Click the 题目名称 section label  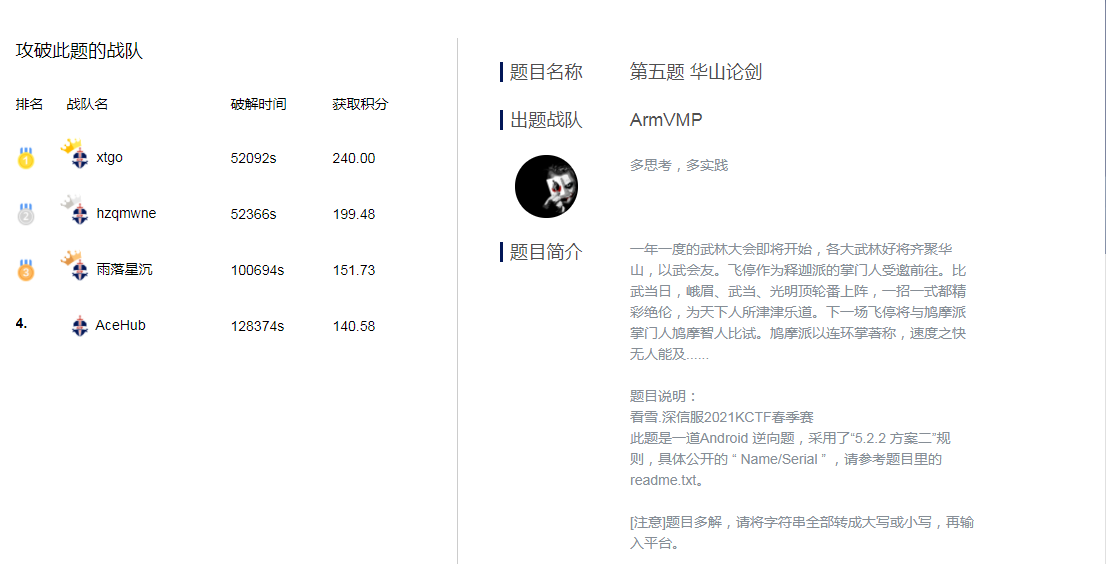pos(546,72)
